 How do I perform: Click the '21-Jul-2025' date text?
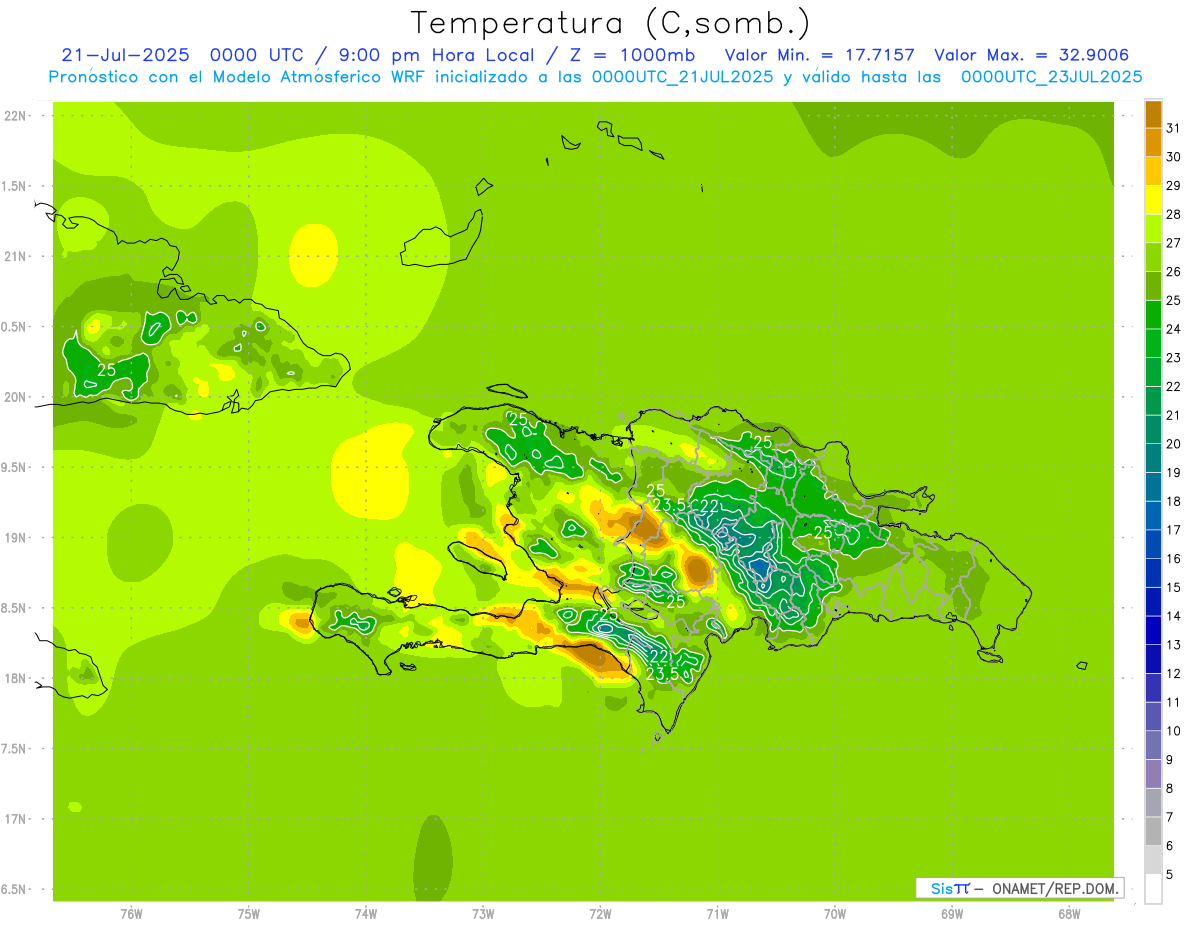[125, 55]
